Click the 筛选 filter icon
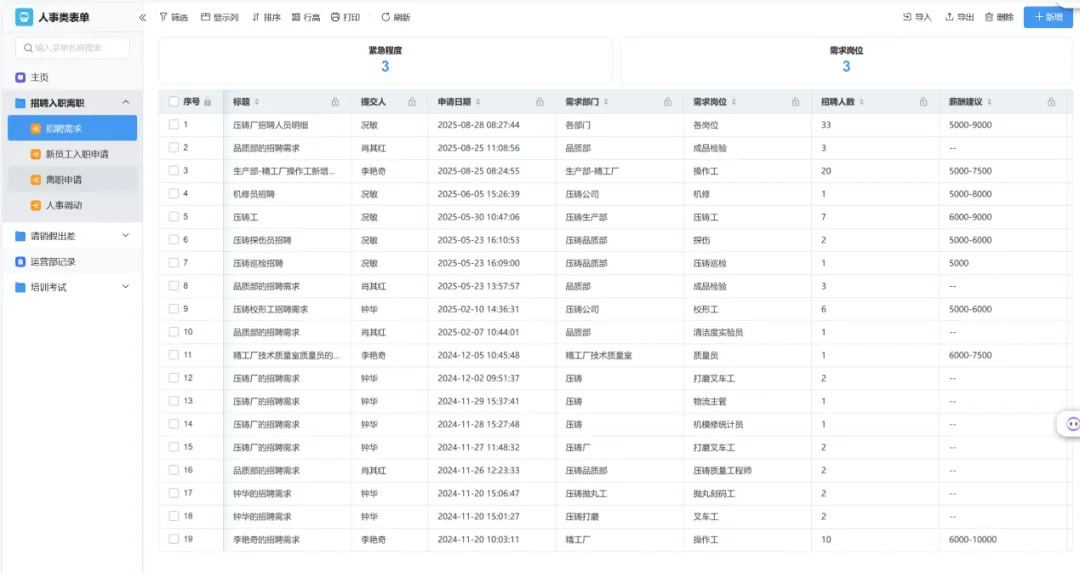 (164, 17)
